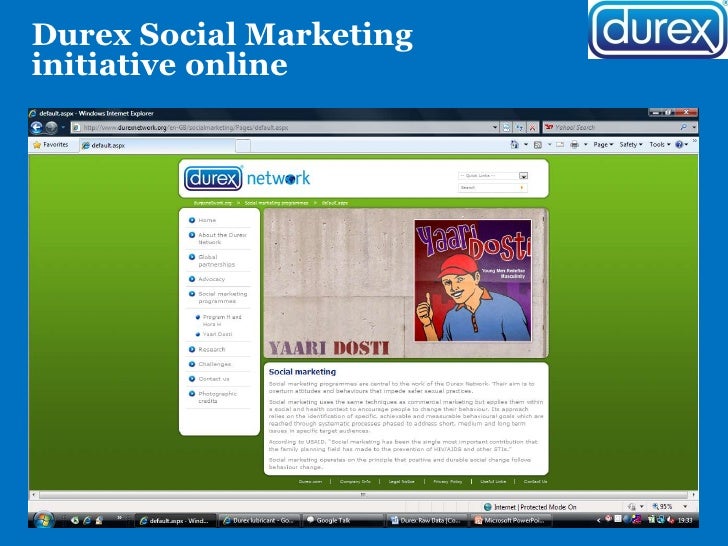Switch to Google Talk taskbar button

tap(343, 520)
